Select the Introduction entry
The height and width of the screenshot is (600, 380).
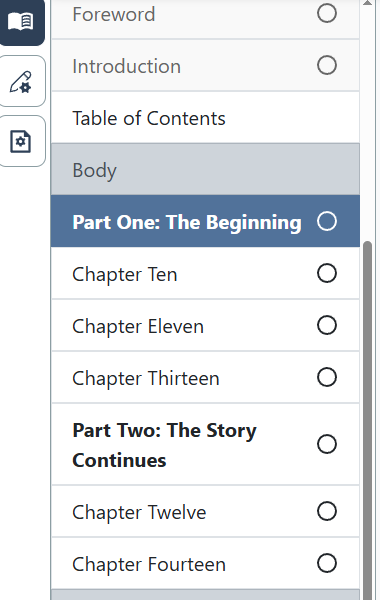click(x=205, y=65)
